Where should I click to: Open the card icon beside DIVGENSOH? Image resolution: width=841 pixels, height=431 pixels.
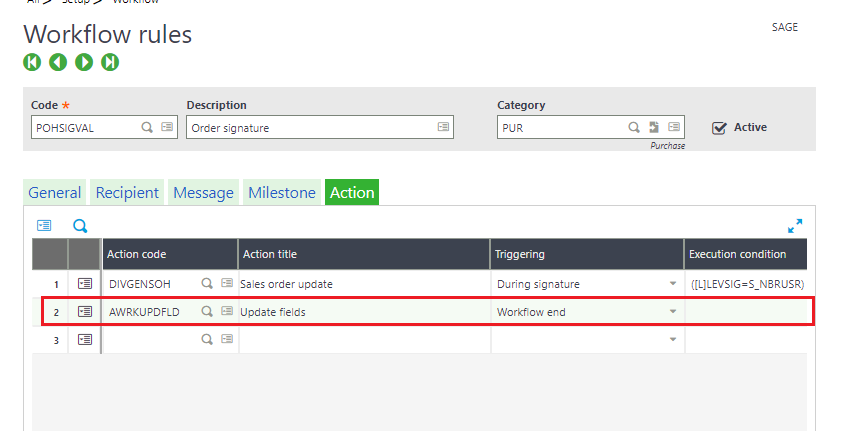pos(227,283)
